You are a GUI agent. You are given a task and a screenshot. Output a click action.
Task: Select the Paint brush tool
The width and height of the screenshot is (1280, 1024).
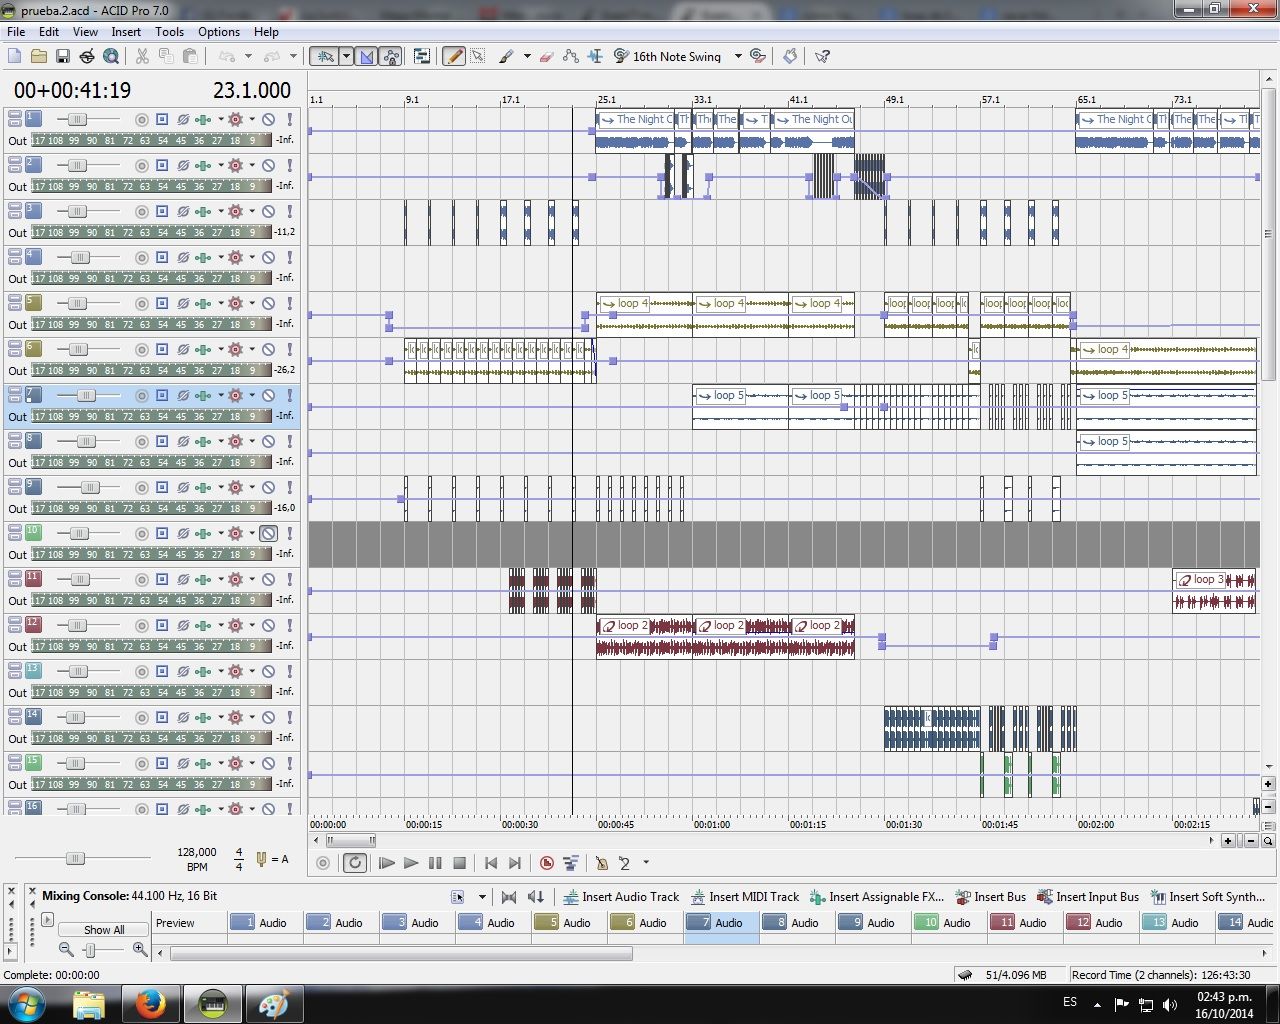point(507,57)
